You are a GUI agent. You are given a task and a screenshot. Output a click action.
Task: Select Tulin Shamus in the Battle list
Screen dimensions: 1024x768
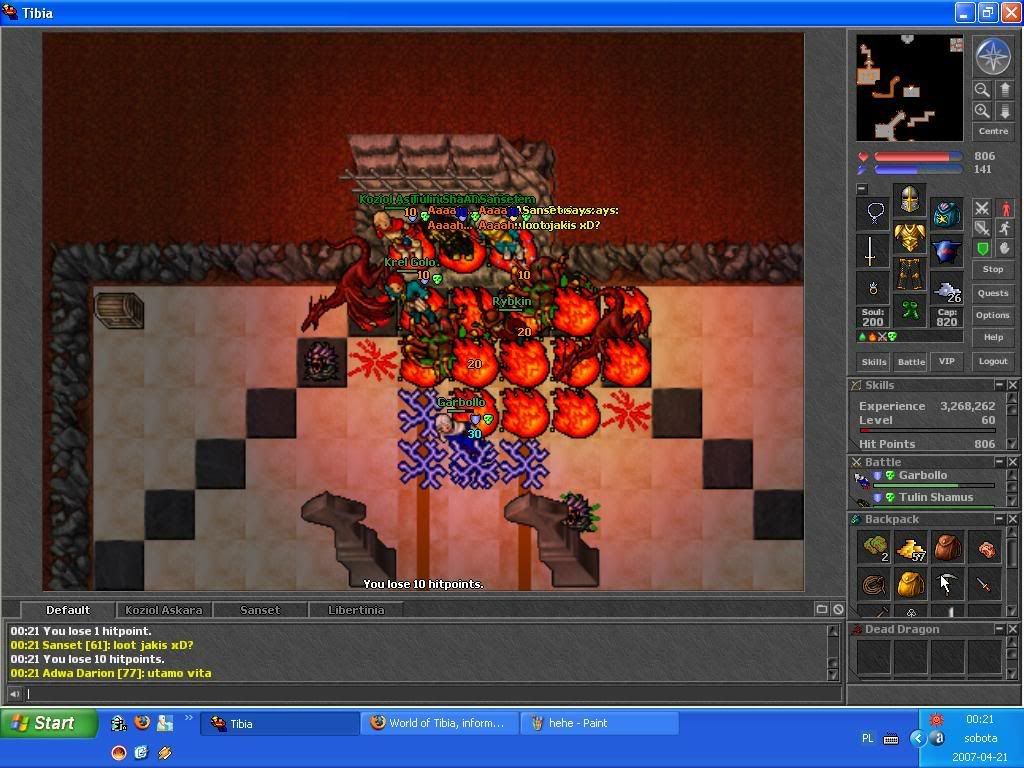(927, 500)
